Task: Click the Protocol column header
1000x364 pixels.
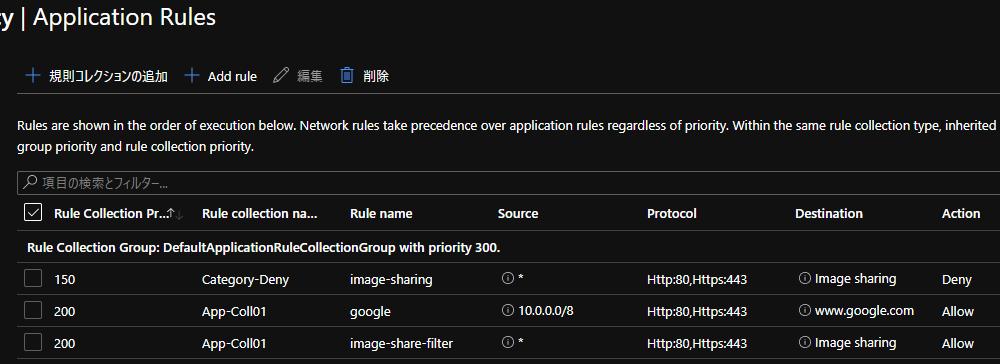Action: pos(672,214)
